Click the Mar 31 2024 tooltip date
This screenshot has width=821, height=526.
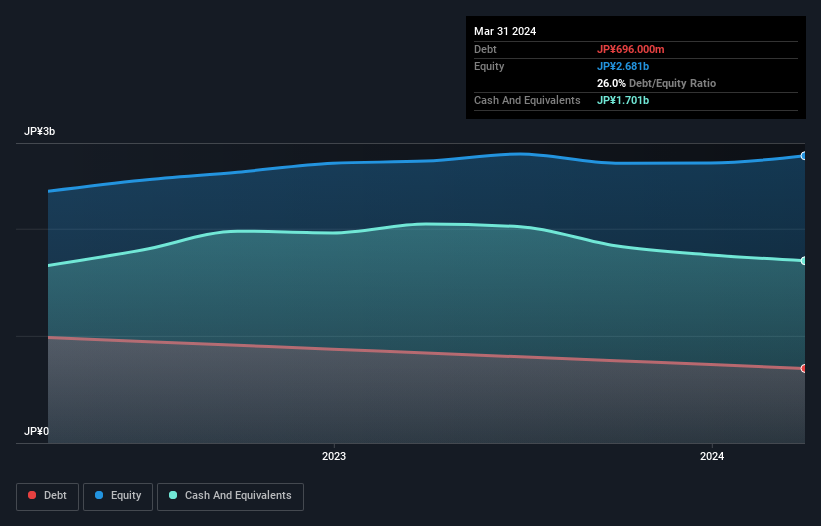[x=505, y=31]
